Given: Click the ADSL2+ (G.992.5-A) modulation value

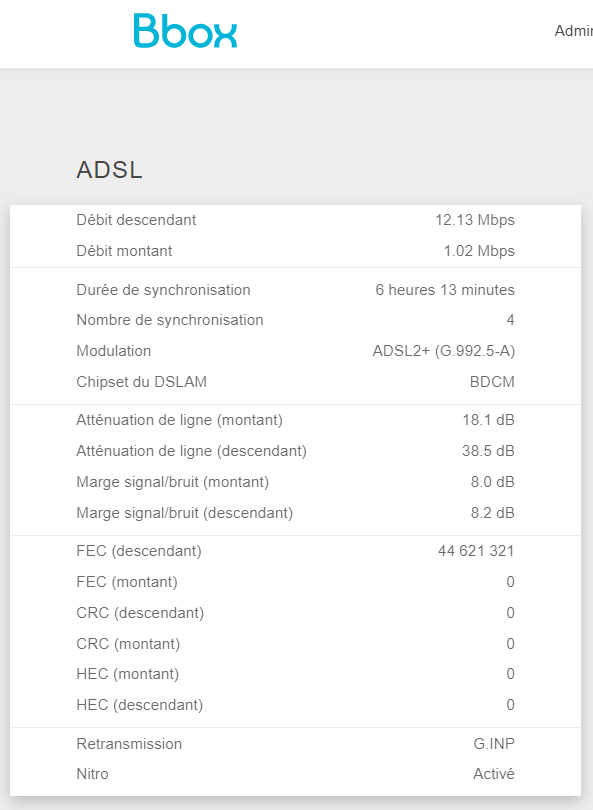Looking at the screenshot, I should [x=444, y=351].
